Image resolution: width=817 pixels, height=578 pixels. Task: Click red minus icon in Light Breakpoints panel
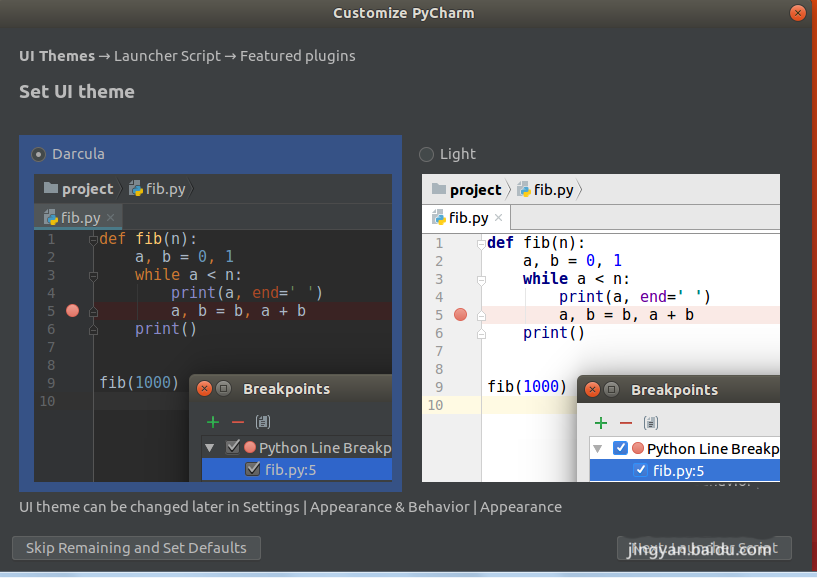coord(625,423)
